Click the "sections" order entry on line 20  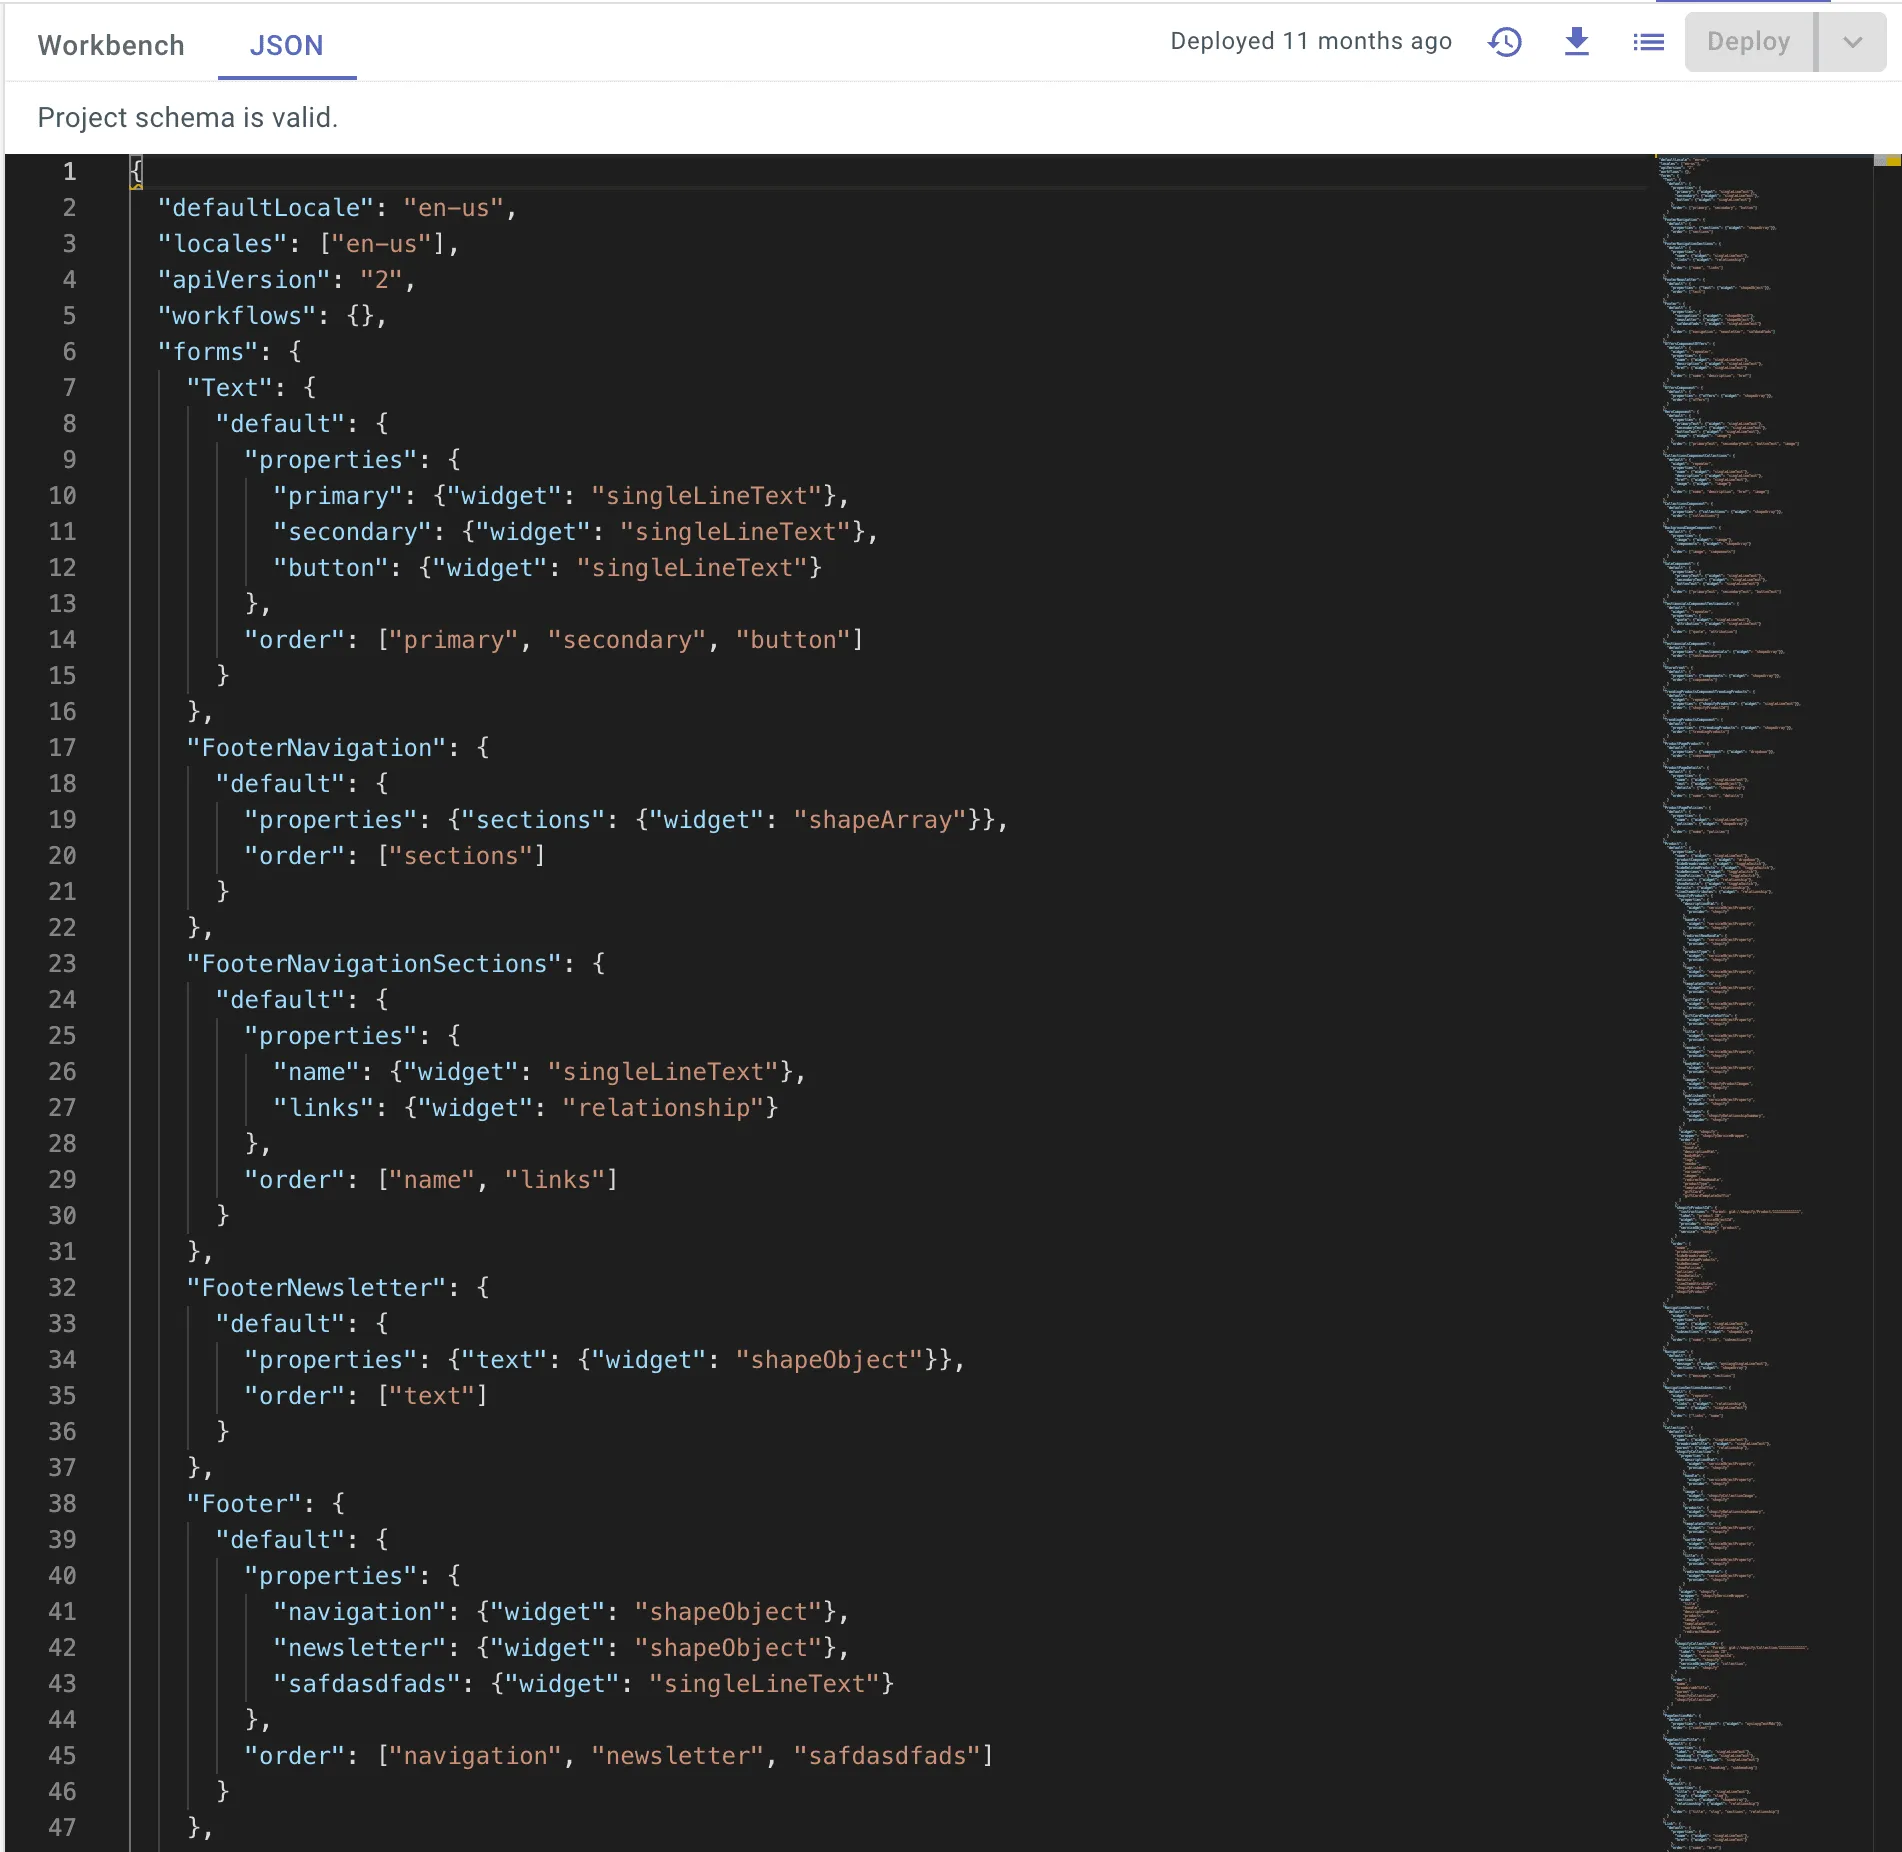(461, 856)
